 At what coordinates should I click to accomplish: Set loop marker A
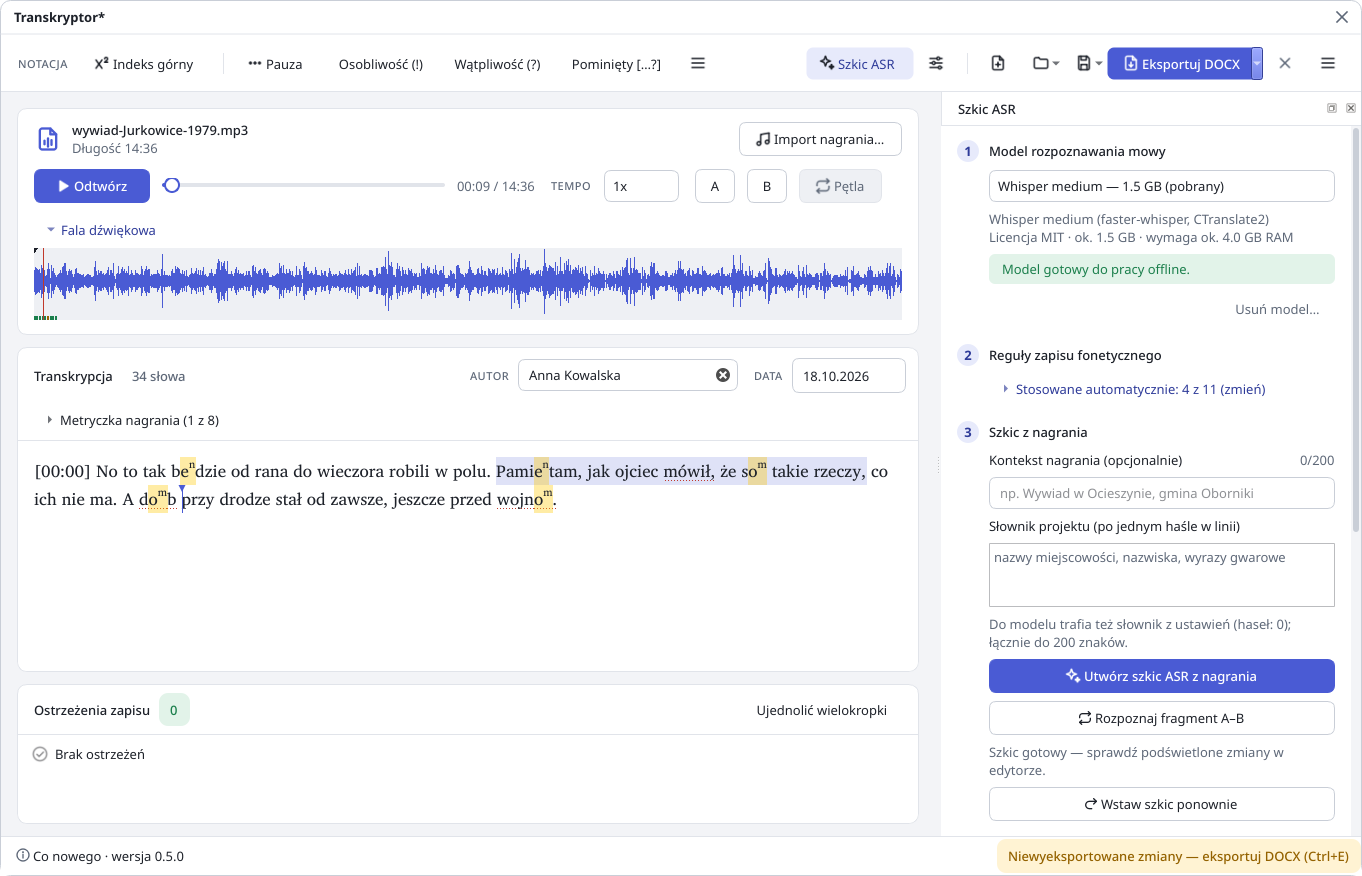pyautogui.click(x=715, y=186)
